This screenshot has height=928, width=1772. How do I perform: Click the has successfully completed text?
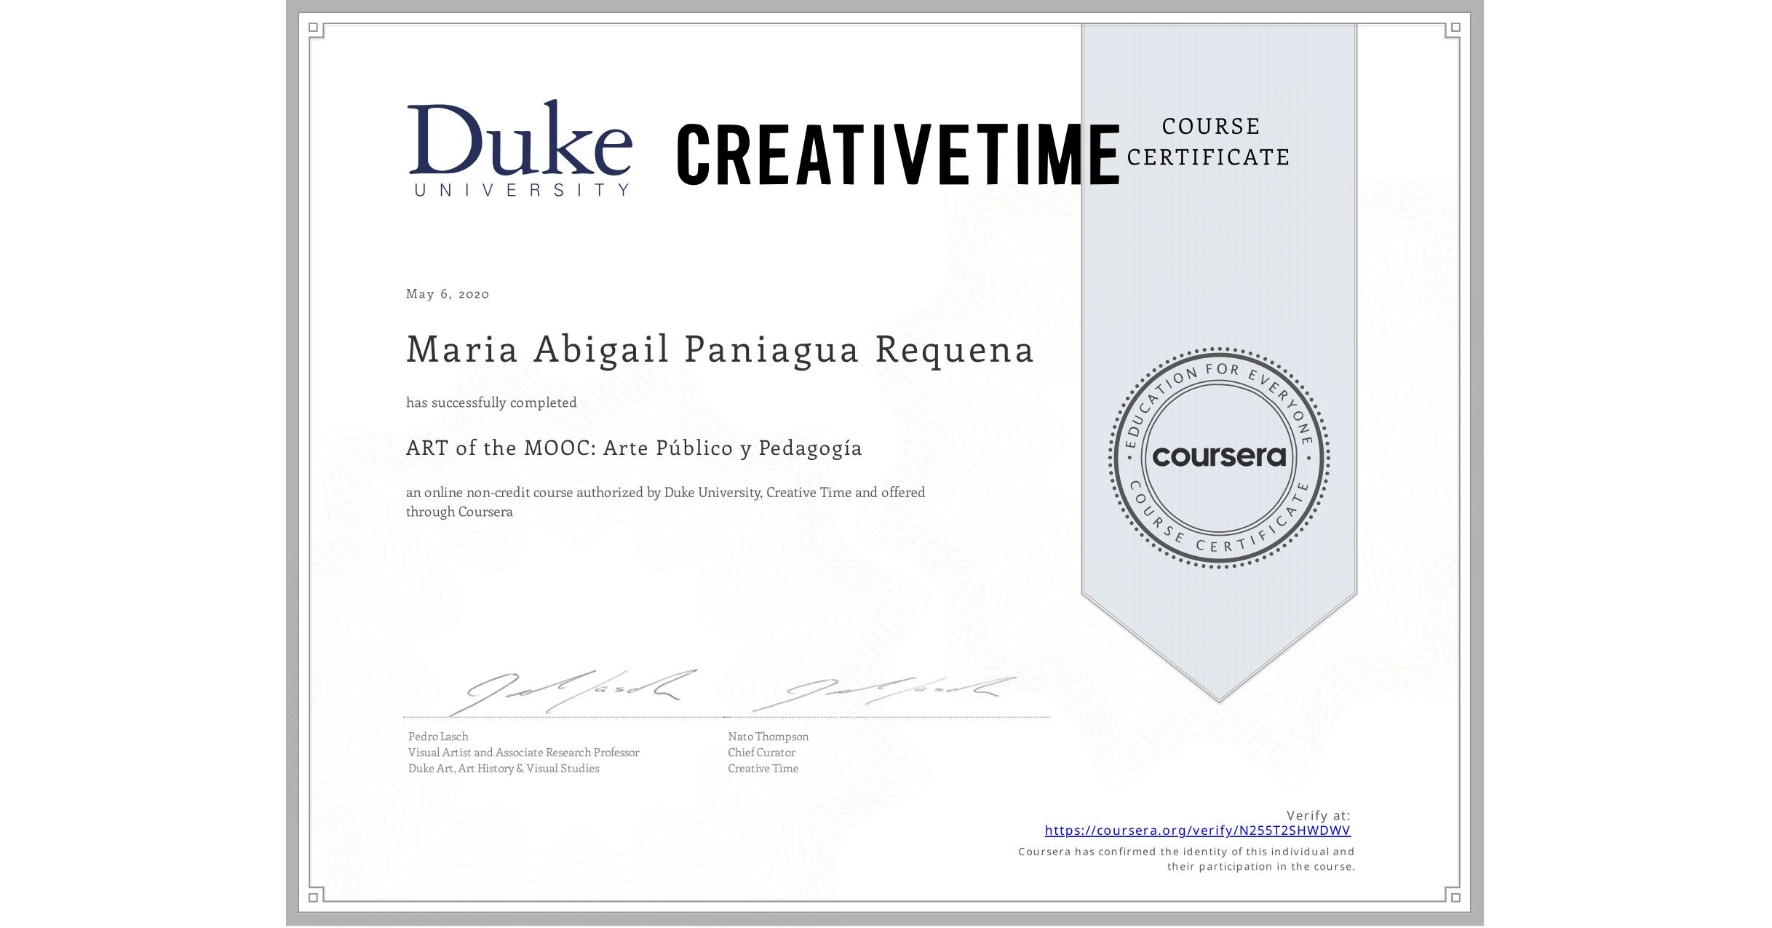[x=490, y=402]
